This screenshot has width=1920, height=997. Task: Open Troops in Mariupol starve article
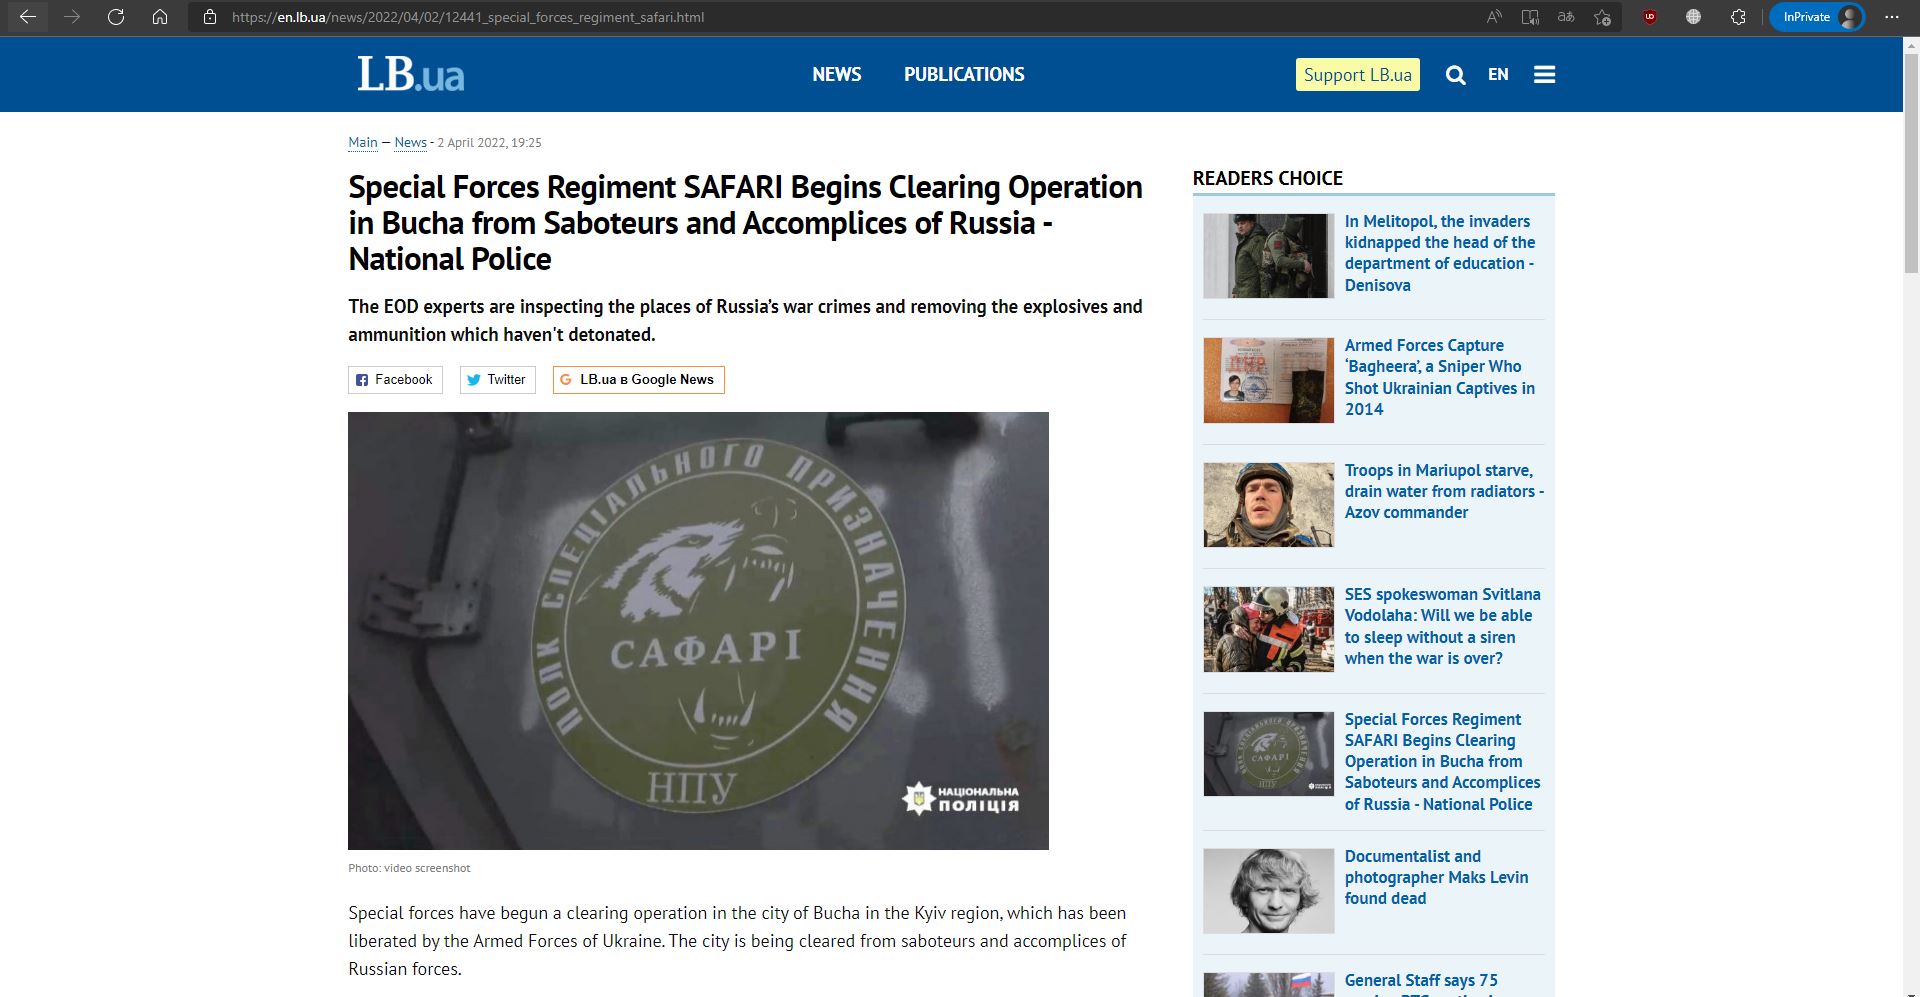coord(1444,491)
